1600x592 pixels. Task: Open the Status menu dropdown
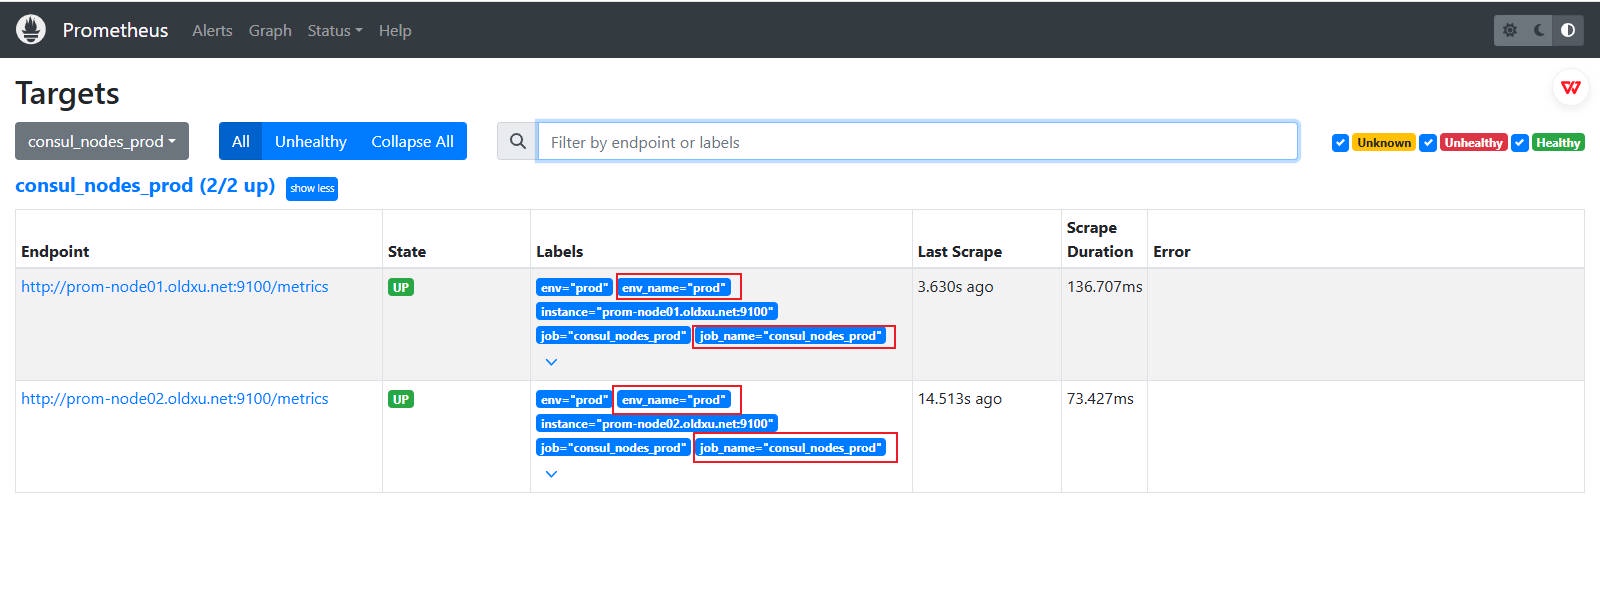click(334, 31)
